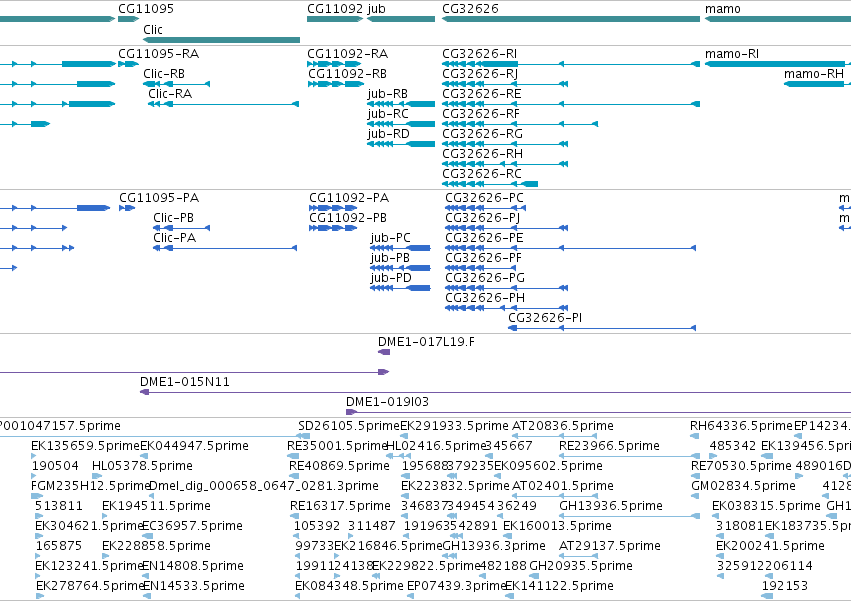Open EST EK038315.5prime
Viewport: 851px width, 601px height.
(x=766, y=506)
